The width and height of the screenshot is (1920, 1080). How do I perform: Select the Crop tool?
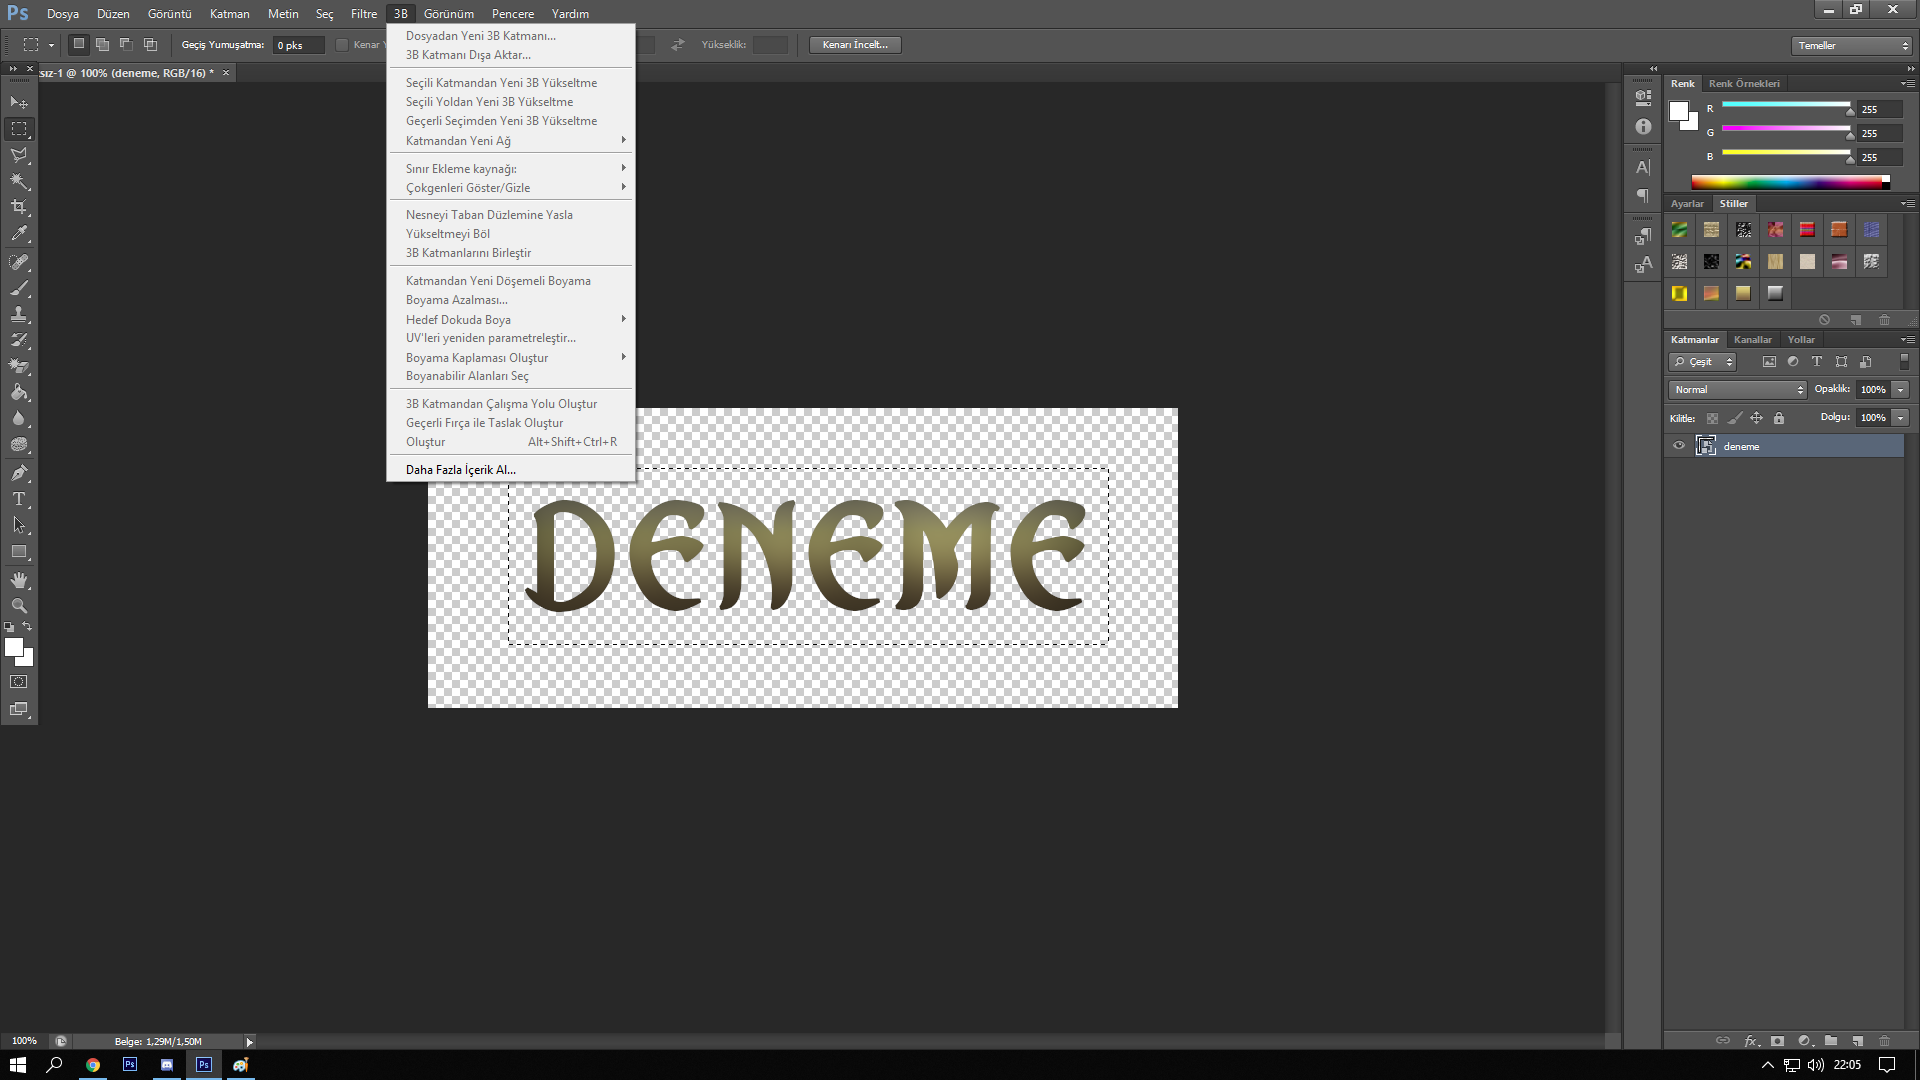[19, 207]
